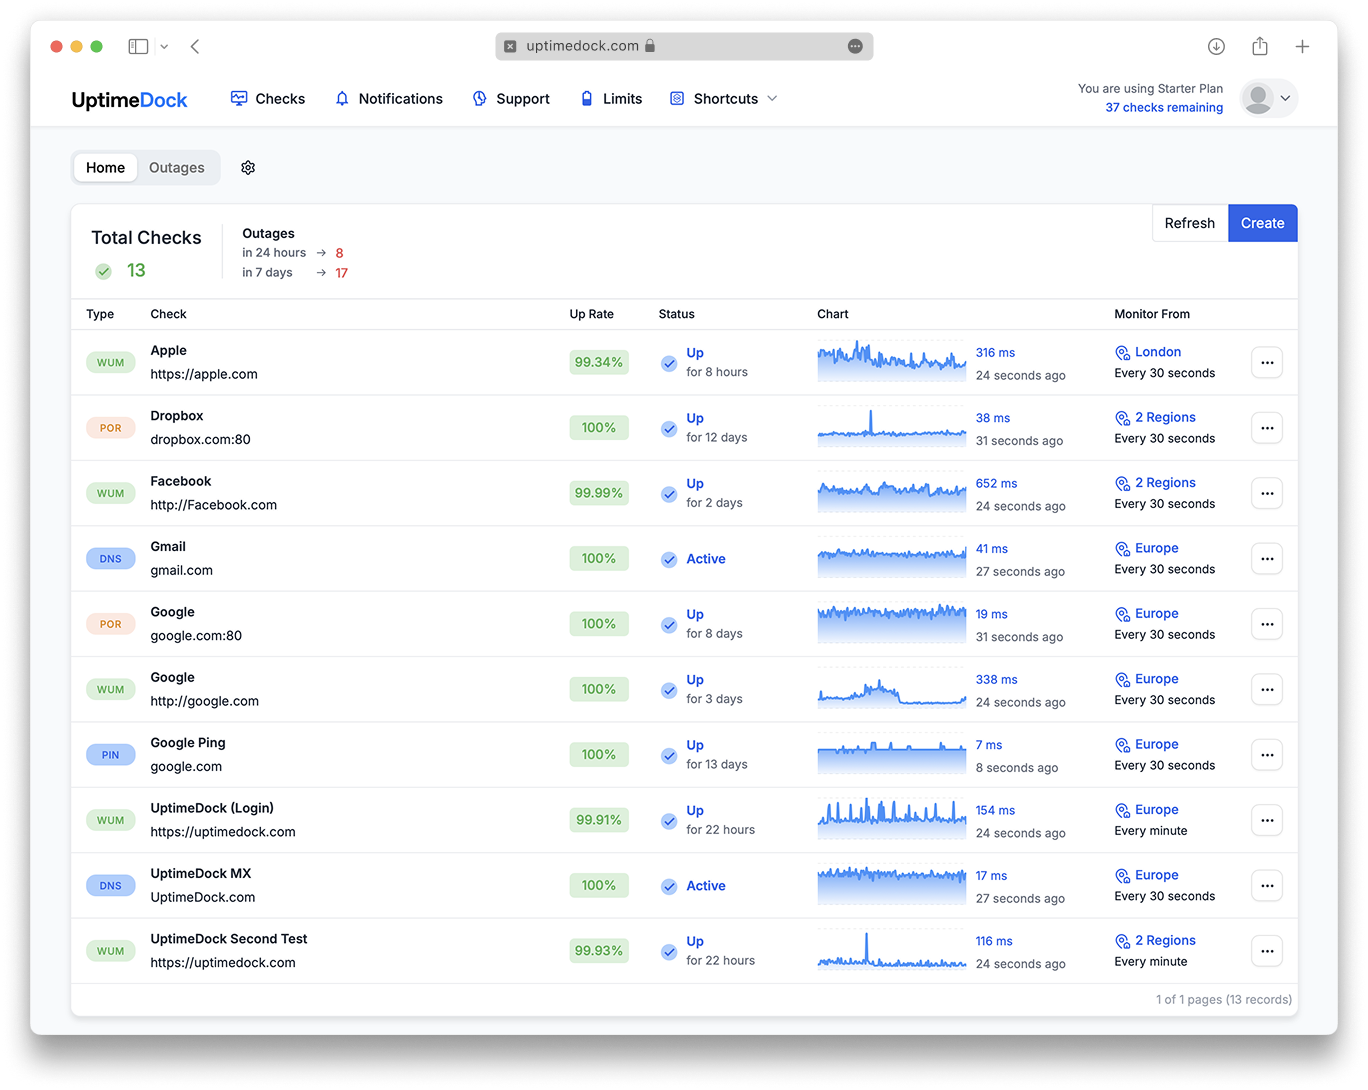Screen dimensions: 1368x1090
Task: Expand Safari sidebar options chevron
Action: 164,46
